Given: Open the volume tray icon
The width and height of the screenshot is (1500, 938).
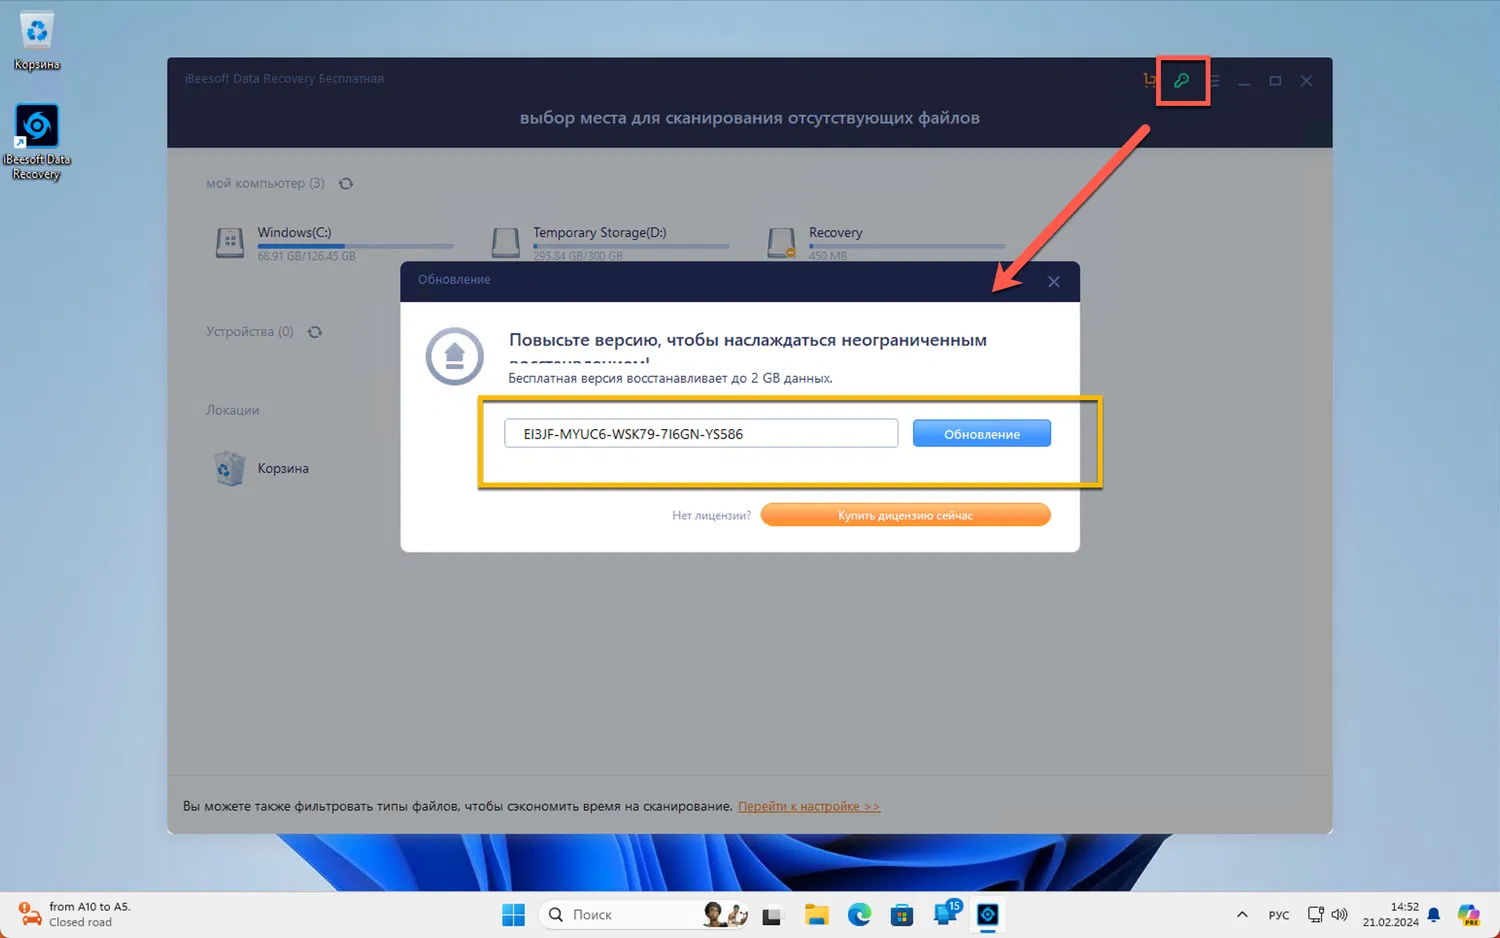Looking at the screenshot, I should coord(1340,915).
